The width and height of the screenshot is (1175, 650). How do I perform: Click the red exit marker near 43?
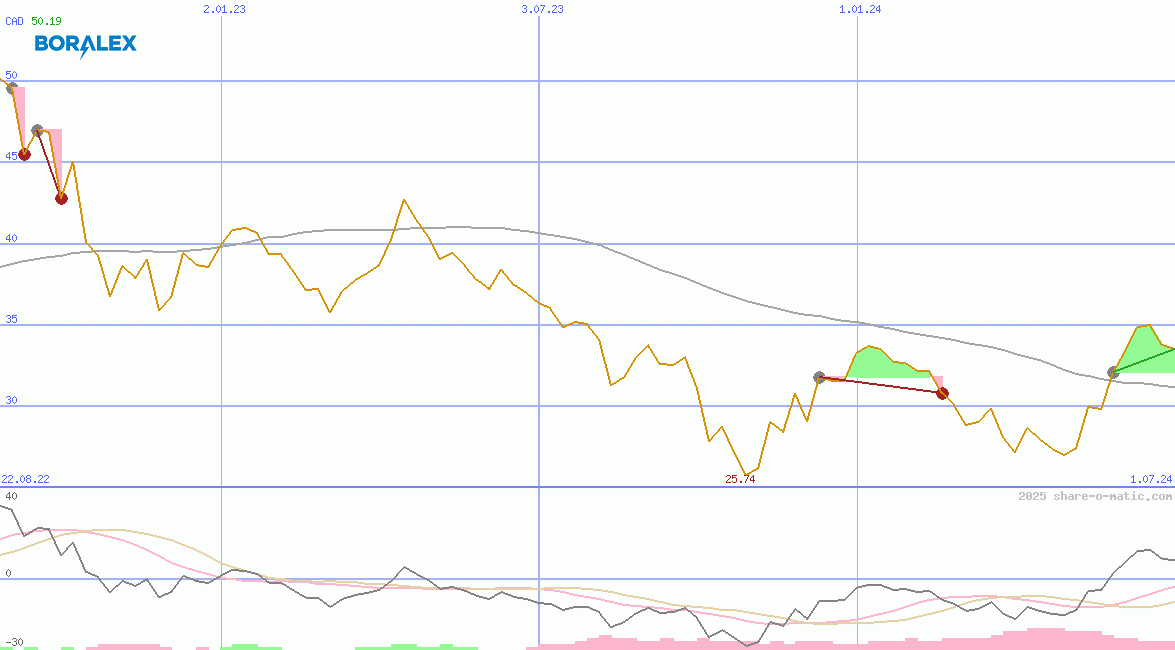click(x=61, y=199)
